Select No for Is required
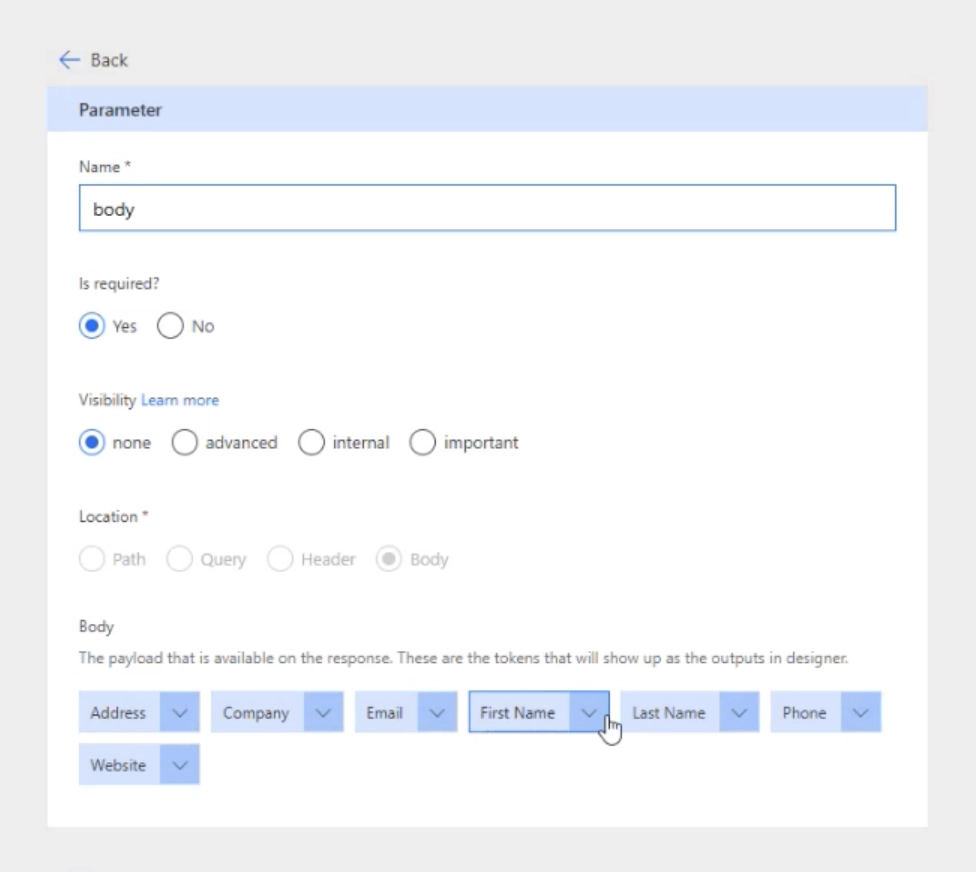Image resolution: width=976 pixels, height=872 pixels. point(170,327)
